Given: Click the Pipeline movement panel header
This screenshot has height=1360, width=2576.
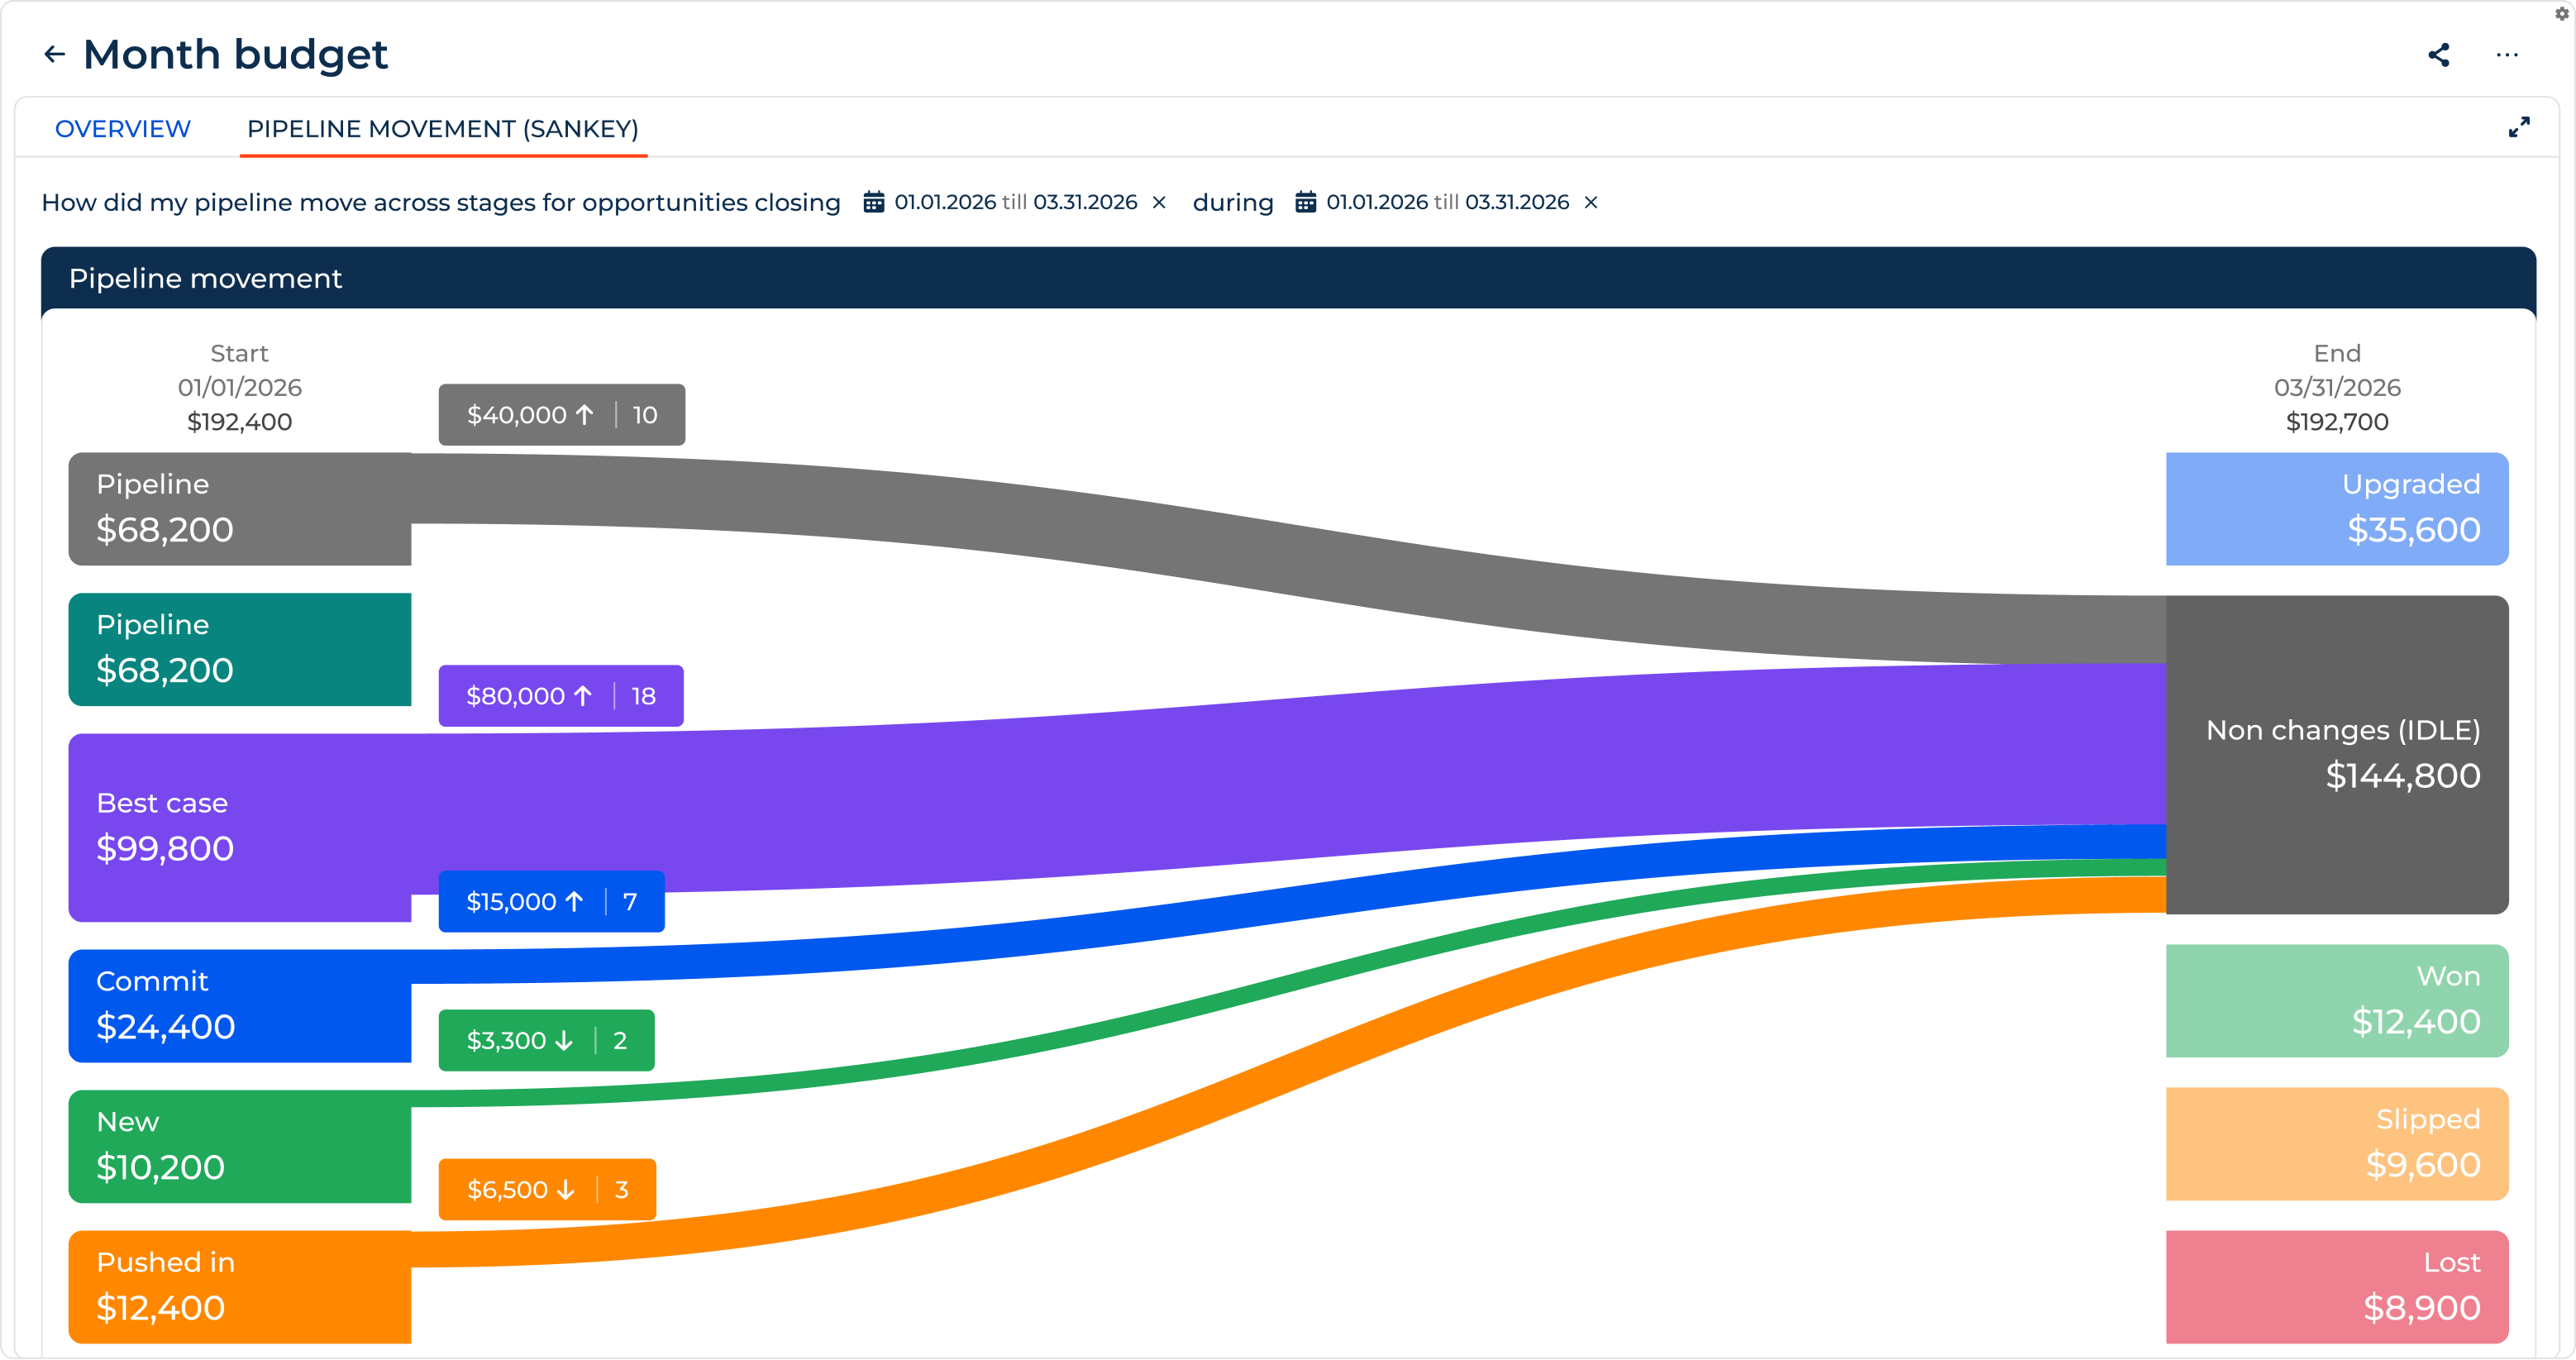Looking at the screenshot, I should tap(1288, 278).
